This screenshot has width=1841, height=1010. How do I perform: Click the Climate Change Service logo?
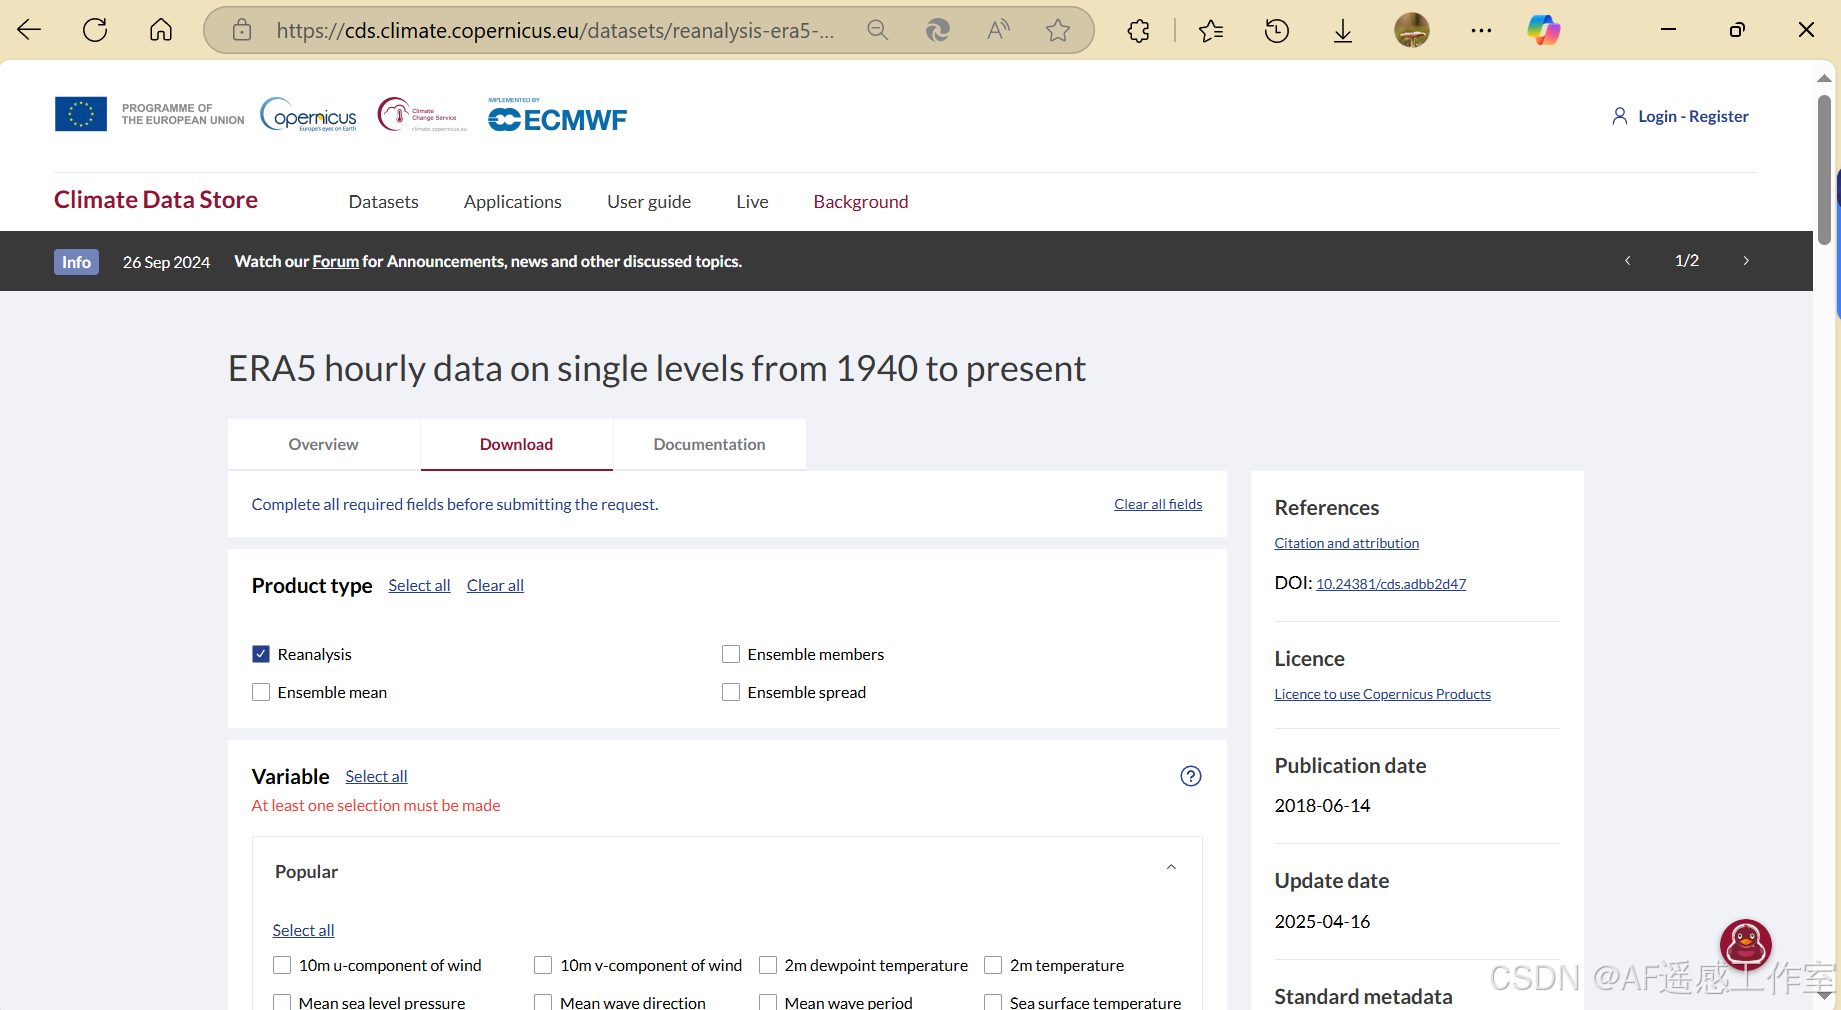[x=422, y=114]
